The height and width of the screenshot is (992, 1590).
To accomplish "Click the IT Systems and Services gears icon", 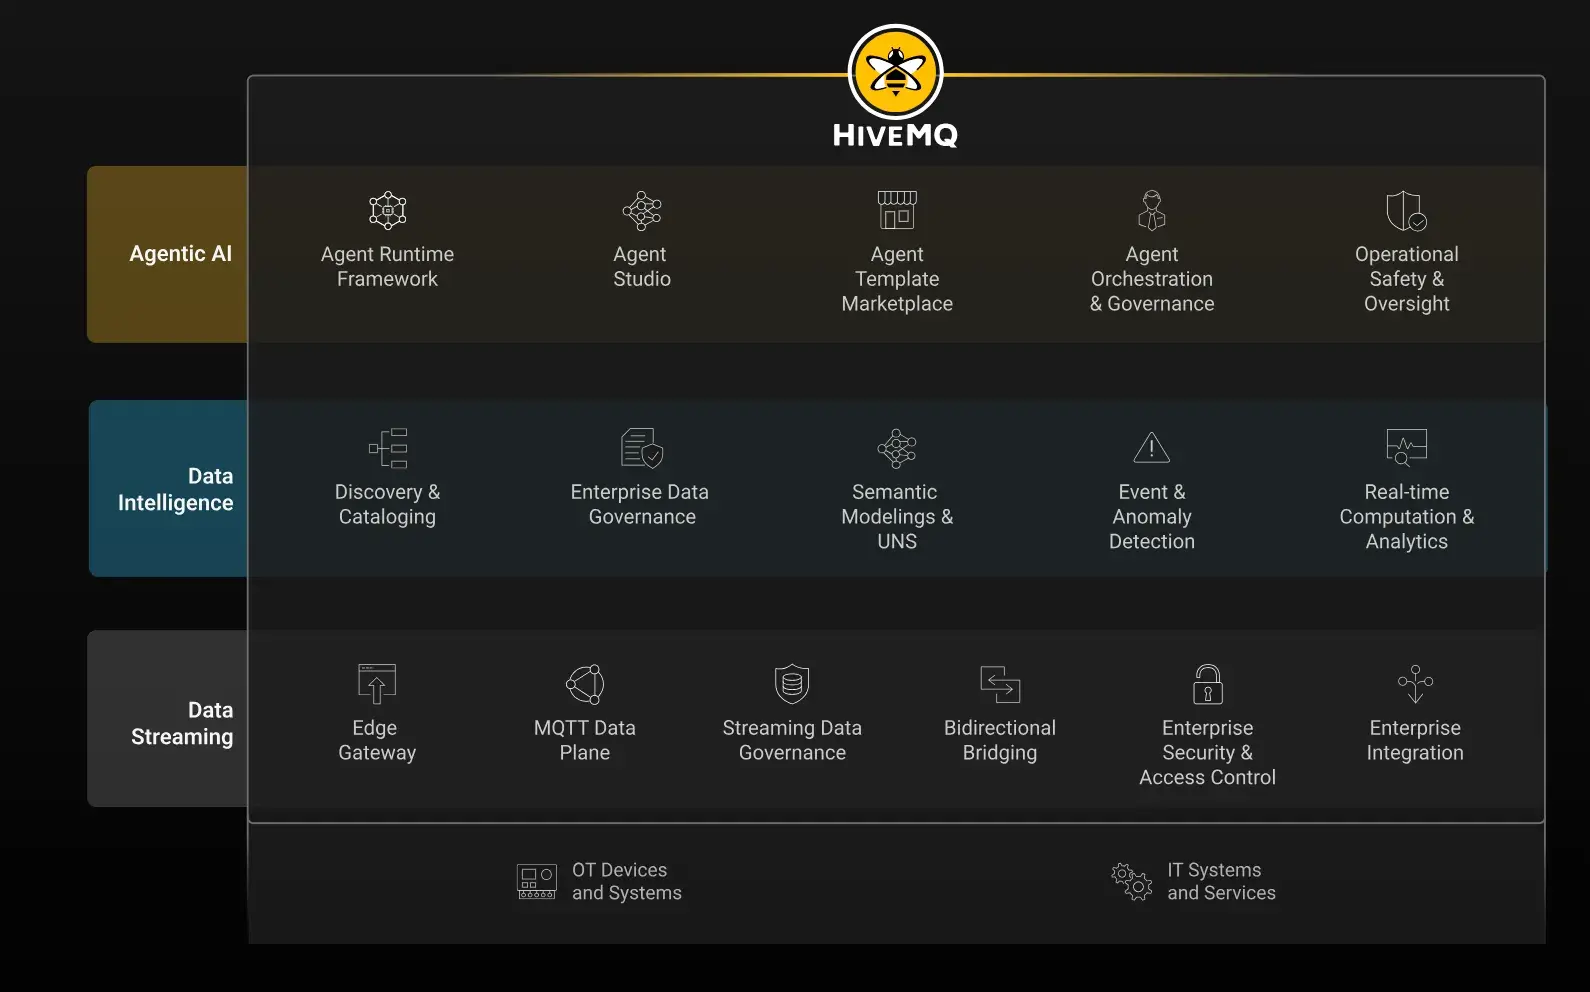I will pyautogui.click(x=1132, y=882).
